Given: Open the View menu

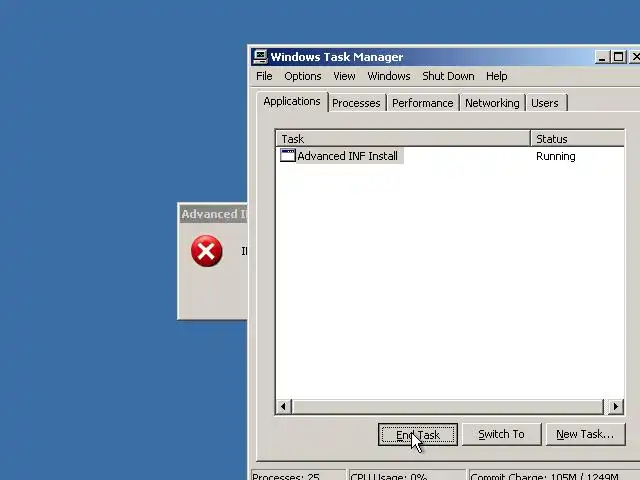Looking at the screenshot, I should (344, 76).
